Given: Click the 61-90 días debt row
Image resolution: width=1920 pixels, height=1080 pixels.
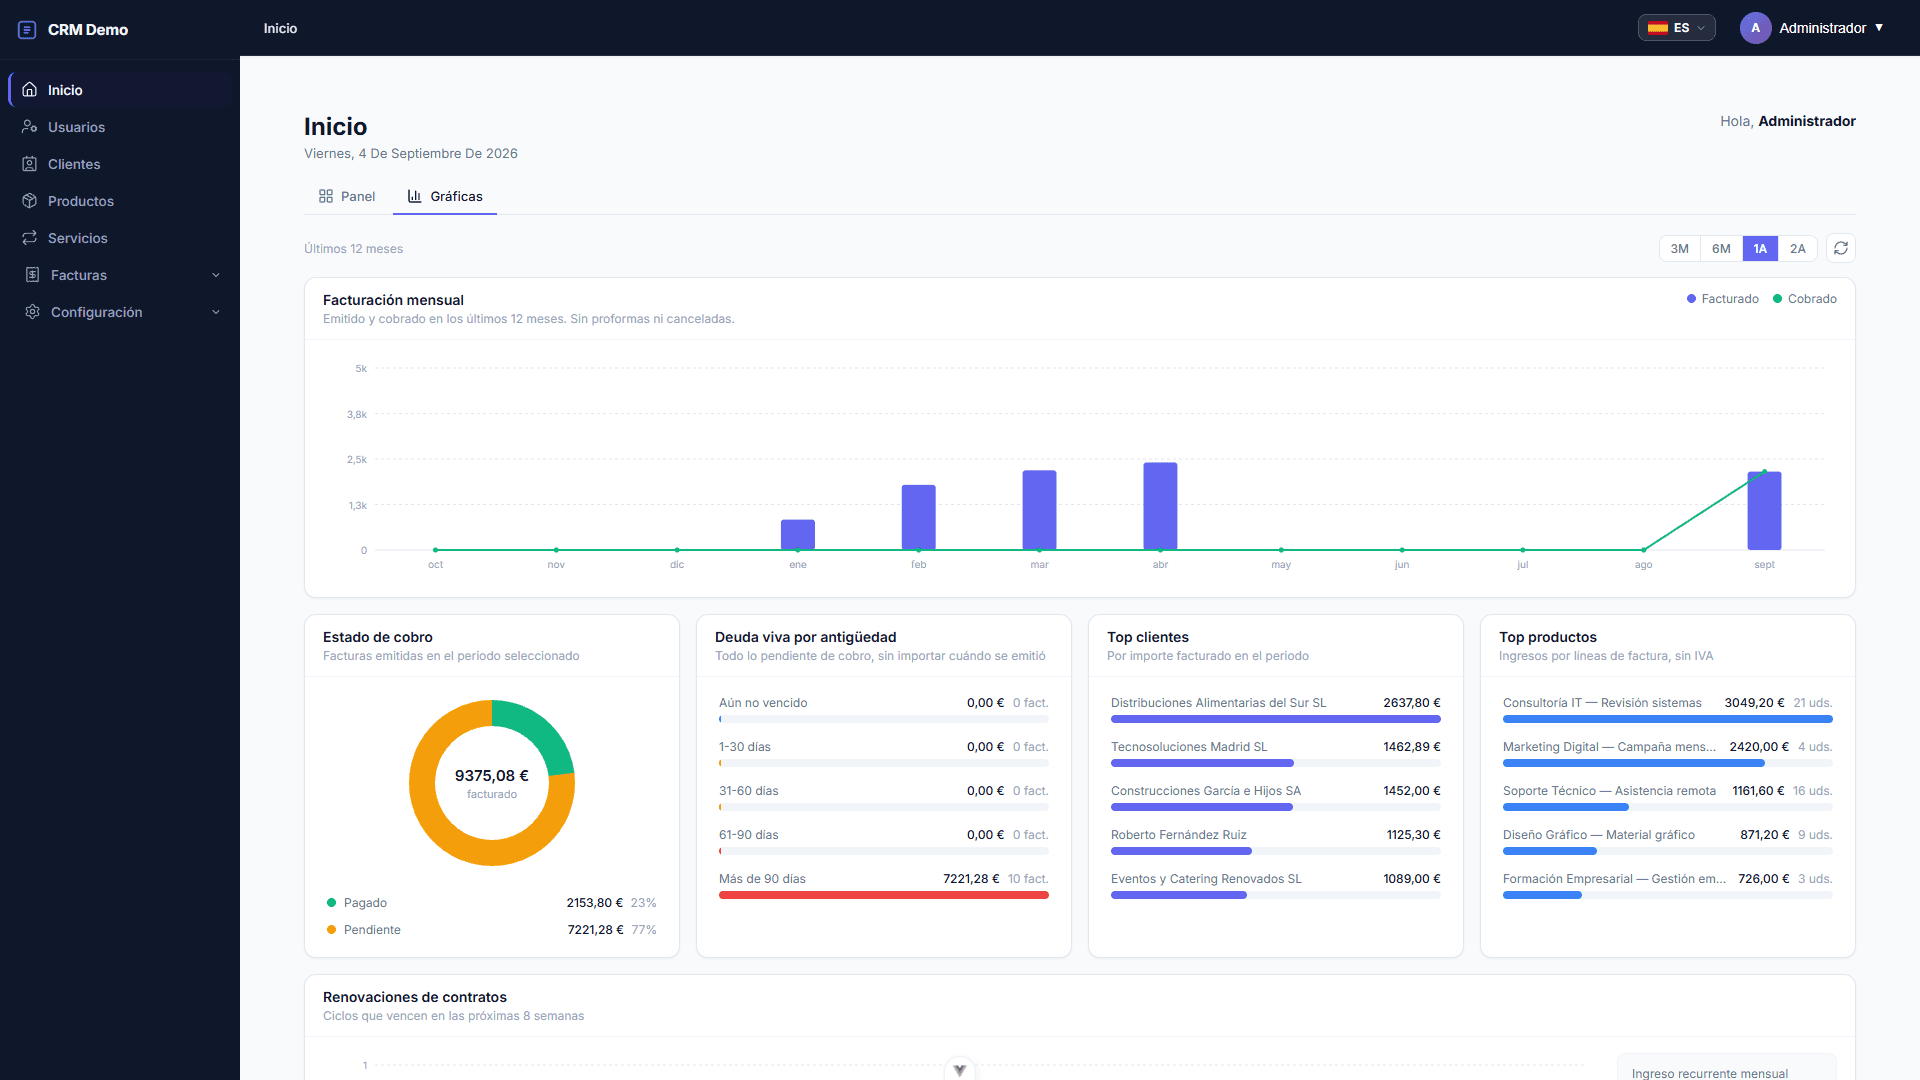Looking at the screenshot, I should click(883, 841).
